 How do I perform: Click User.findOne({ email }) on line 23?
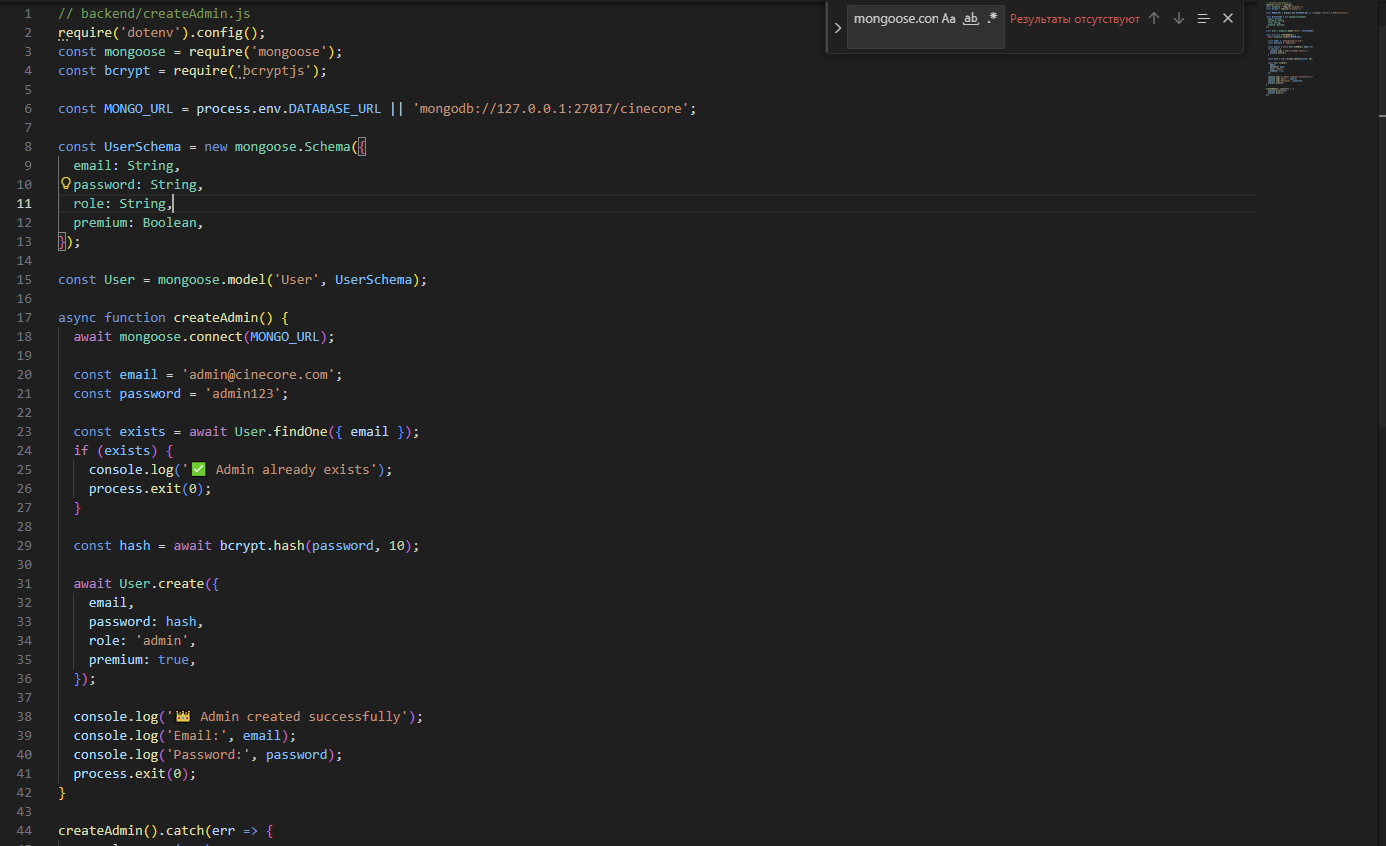tap(323, 431)
